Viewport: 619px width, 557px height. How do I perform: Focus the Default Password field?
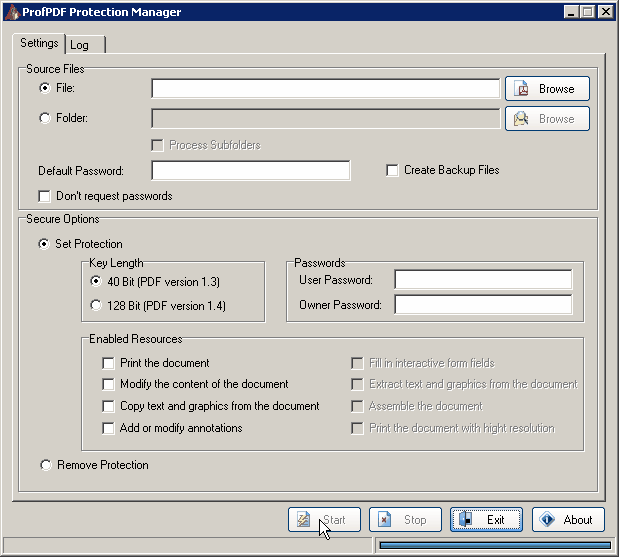tap(251, 171)
